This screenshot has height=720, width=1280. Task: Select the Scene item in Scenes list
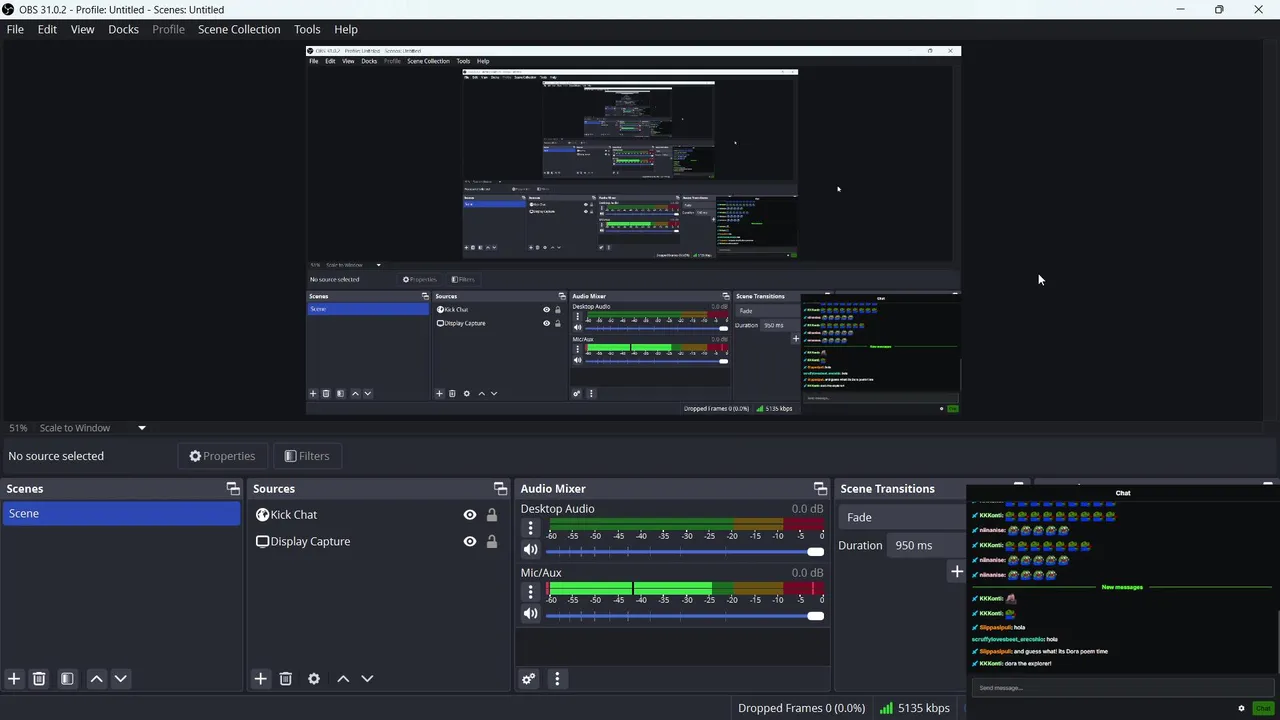pyautogui.click(x=121, y=513)
